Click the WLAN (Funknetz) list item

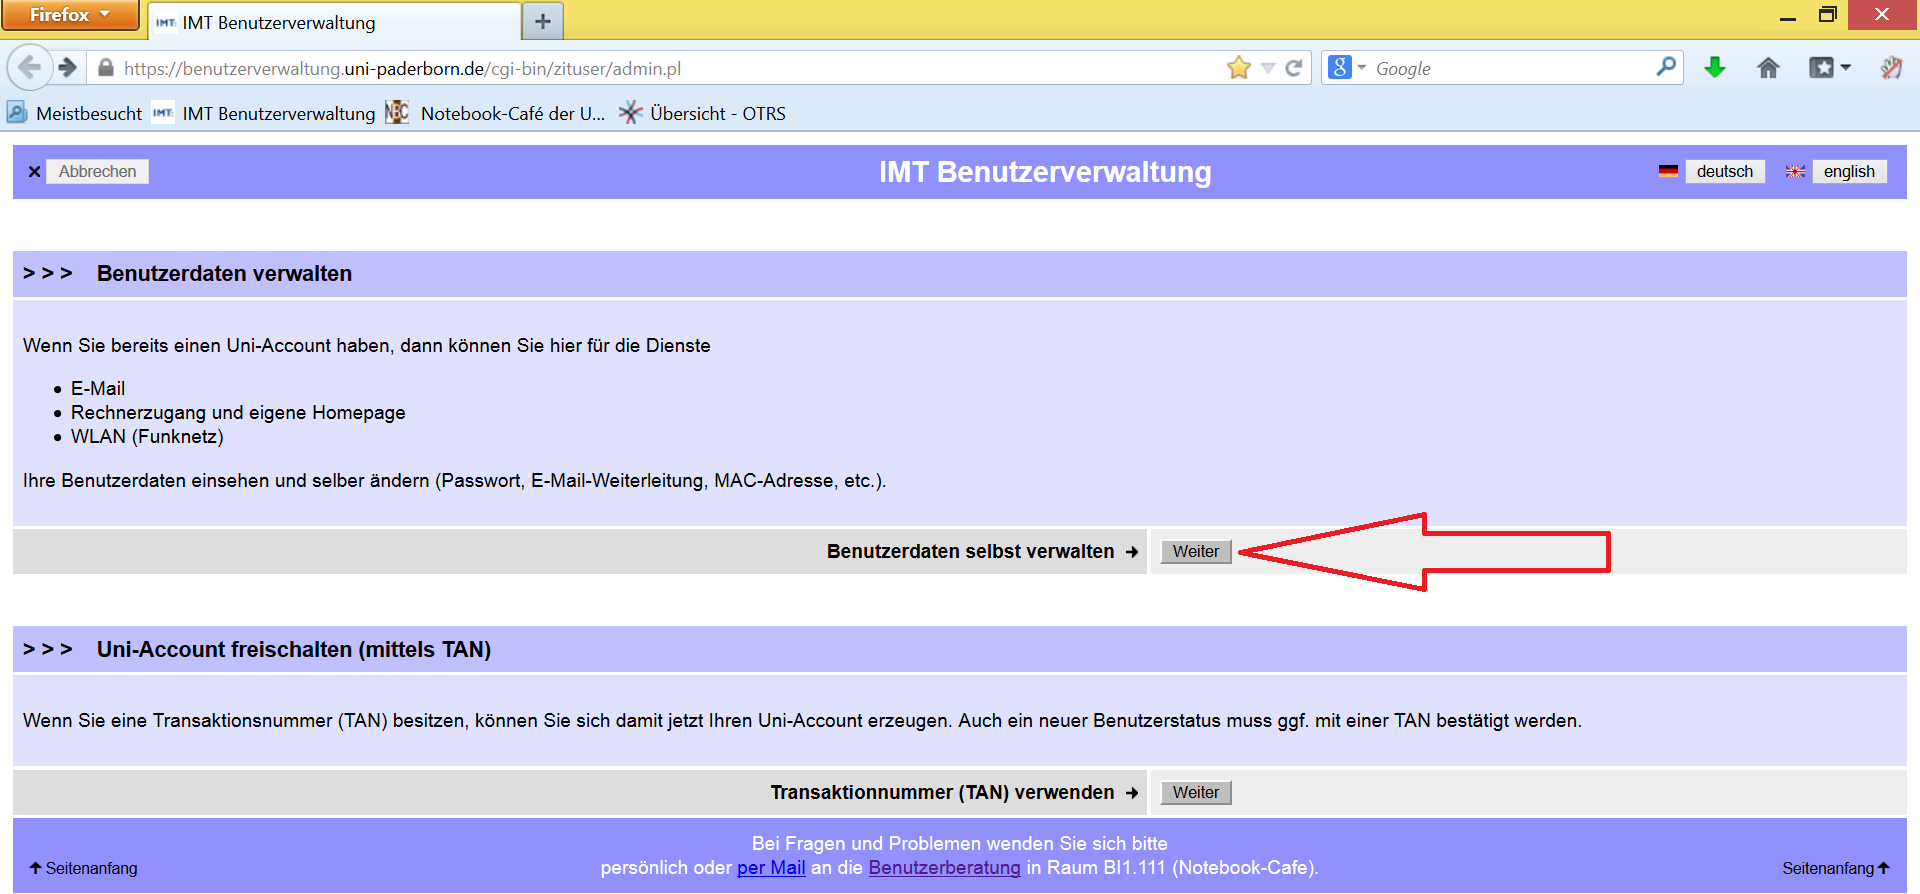[x=147, y=436]
